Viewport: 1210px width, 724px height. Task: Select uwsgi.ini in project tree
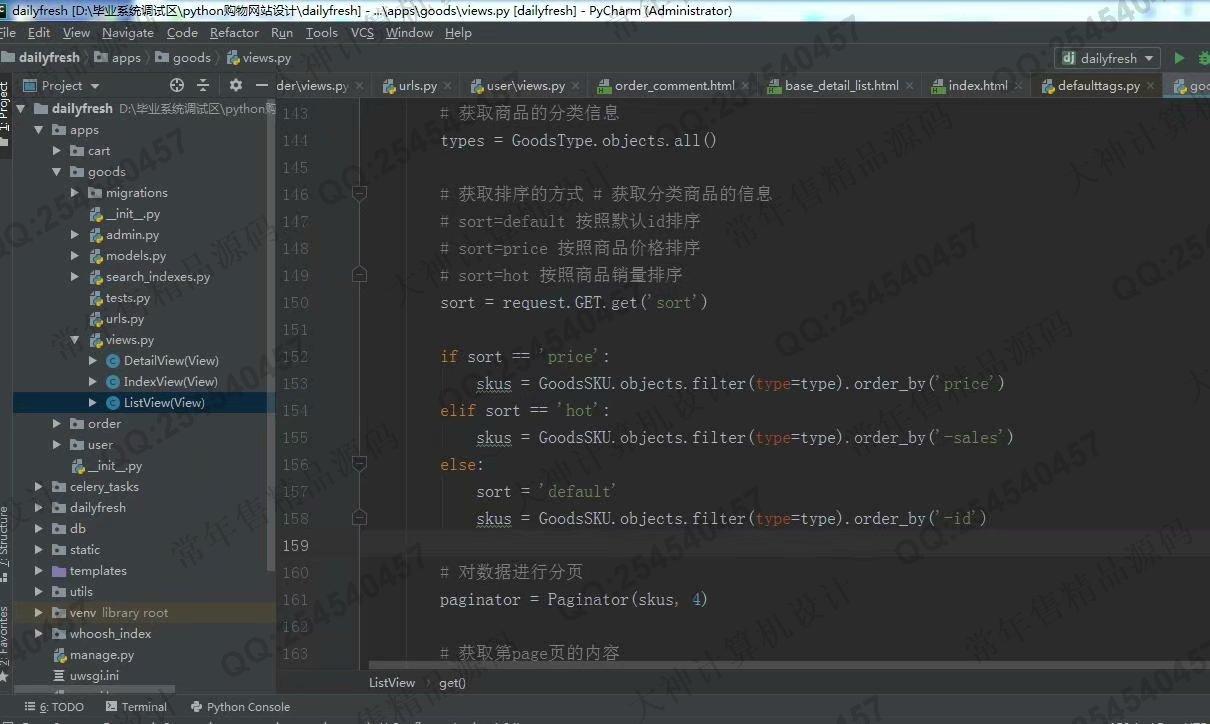(x=86, y=676)
